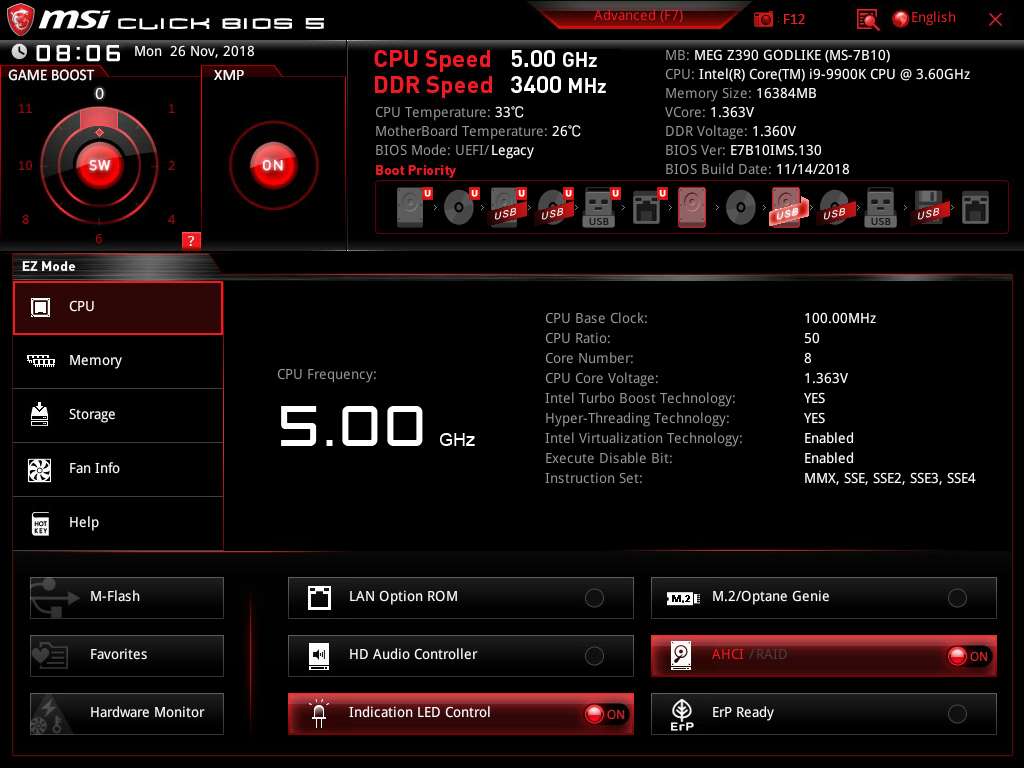
Task: Open the BIOS search magnifier icon
Action: point(867,20)
